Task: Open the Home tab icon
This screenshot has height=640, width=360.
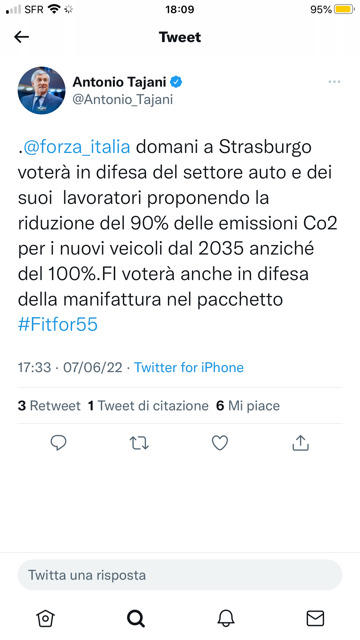Action: [x=45, y=618]
